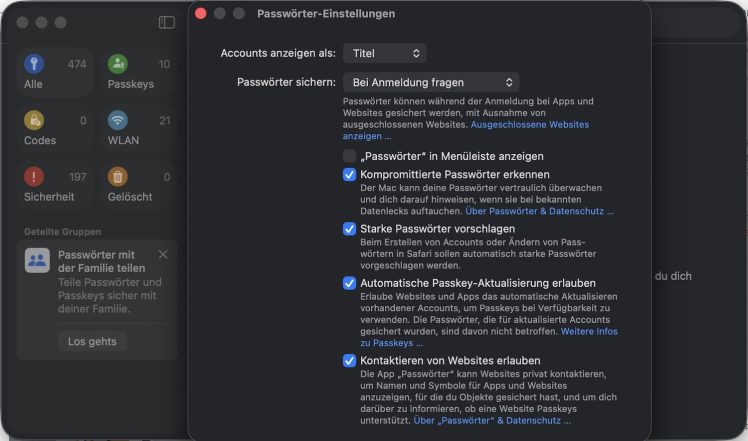Click the Passwörter-Einstellungen window title
Viewport: 748px width, 441px height.
pos(326,14)
